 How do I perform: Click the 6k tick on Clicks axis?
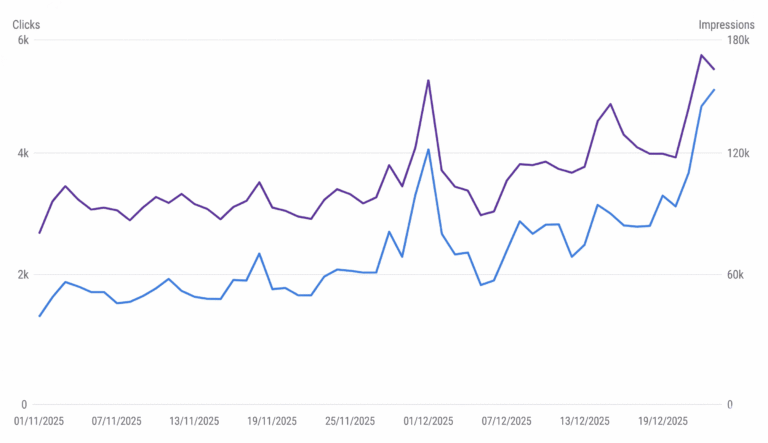tap(24, 40)
